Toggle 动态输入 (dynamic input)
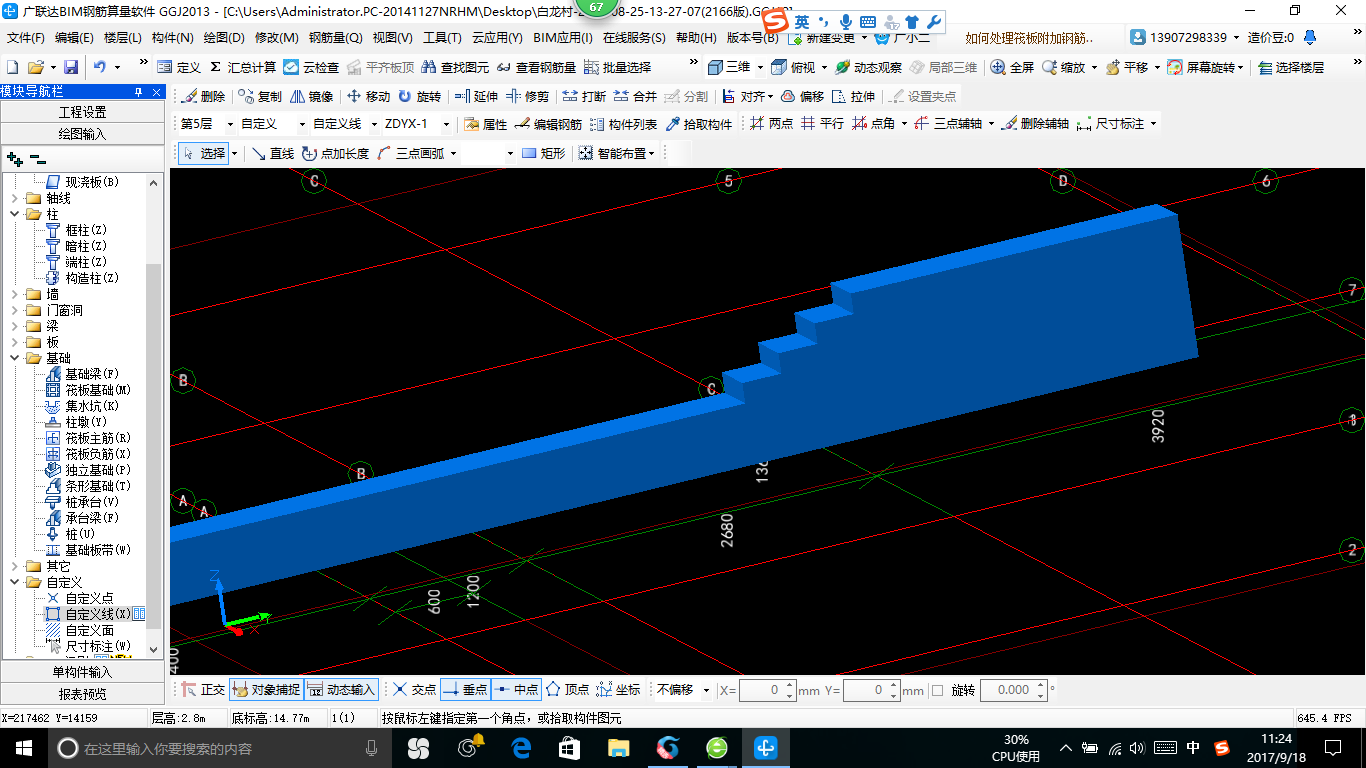The image size is (1366, 768). [340, 690]
